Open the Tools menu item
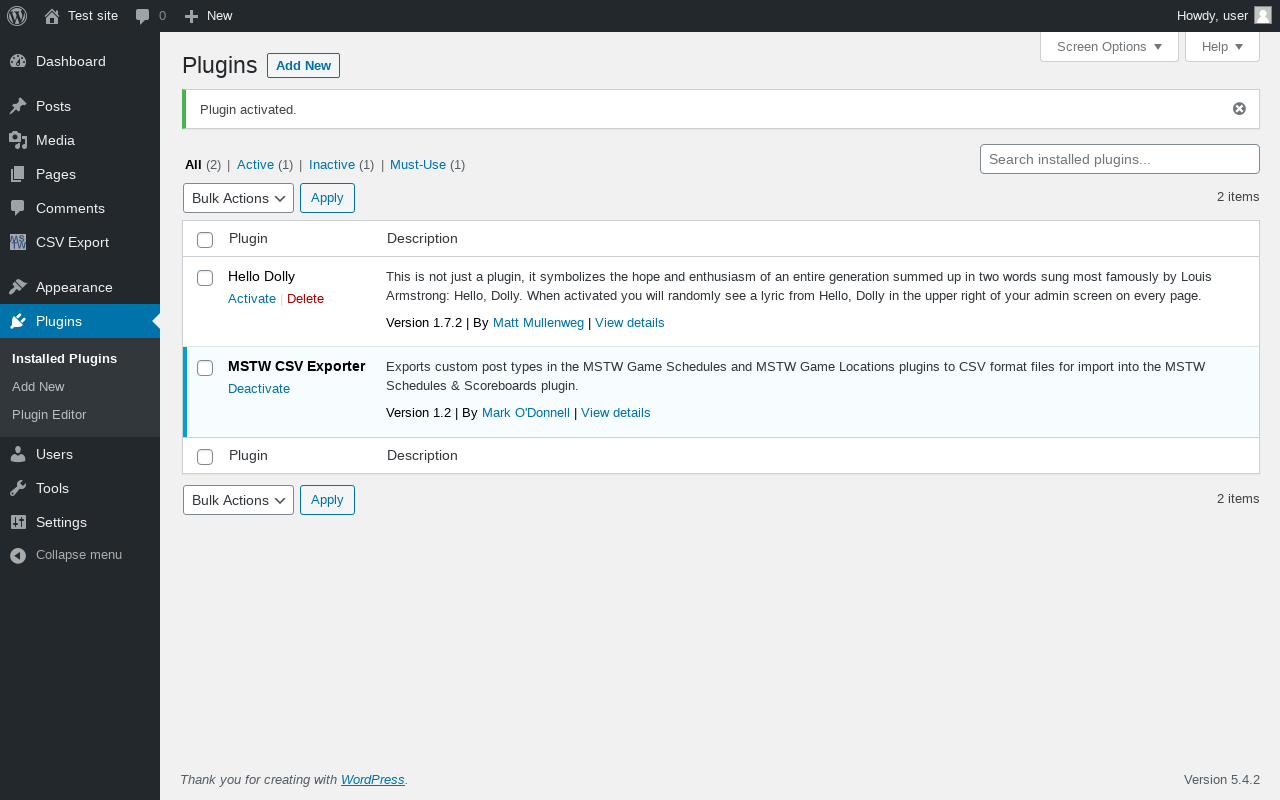The image size is (1280, 800). [x=80, y=488]
